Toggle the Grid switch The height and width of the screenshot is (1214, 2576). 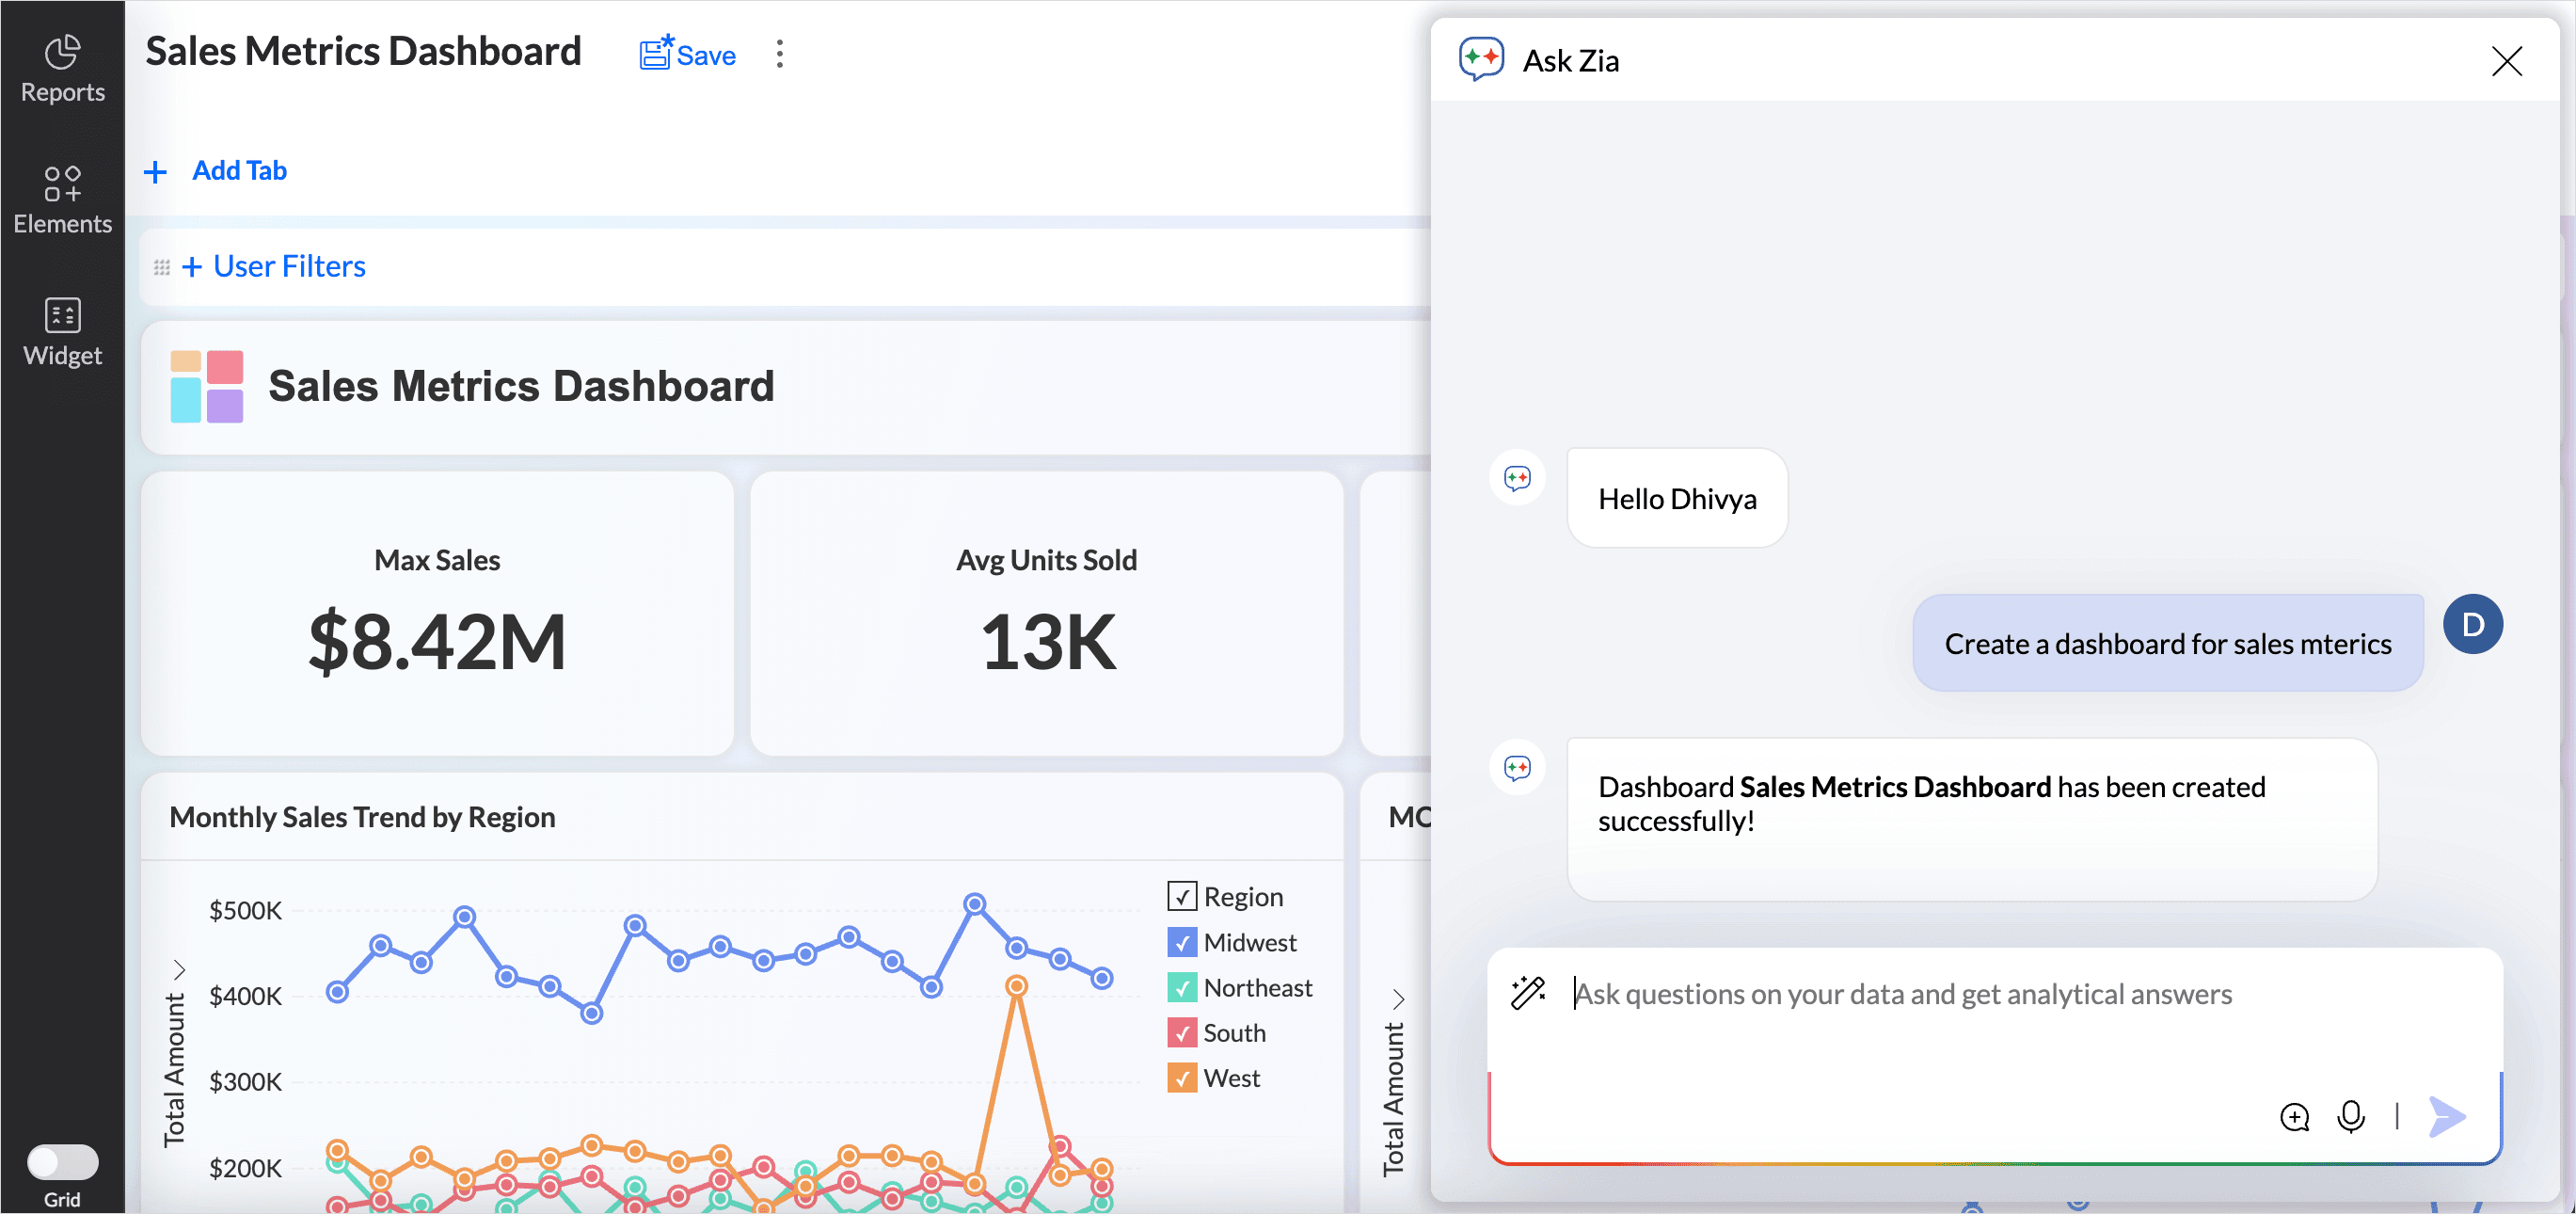click(x=62, y=1162)
